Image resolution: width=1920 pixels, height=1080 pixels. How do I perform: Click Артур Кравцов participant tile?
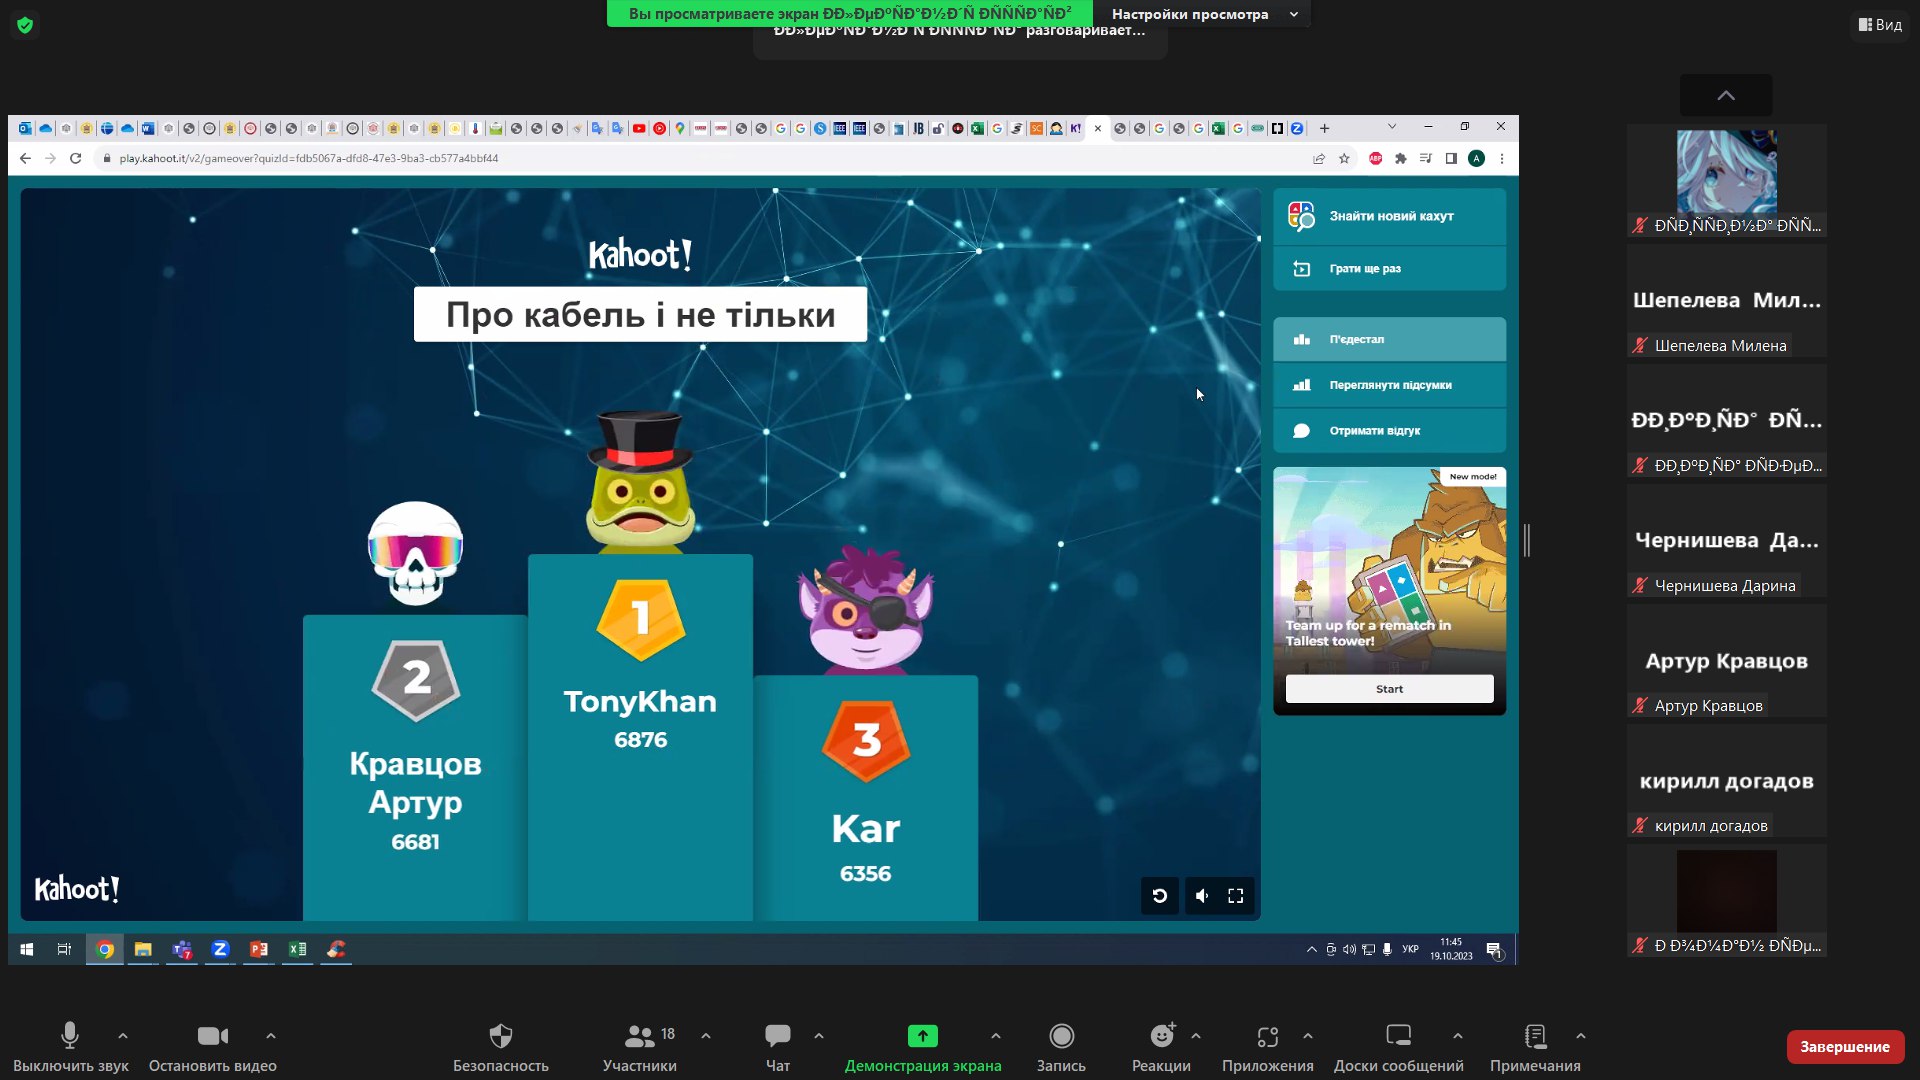(x=1726, y=661)
